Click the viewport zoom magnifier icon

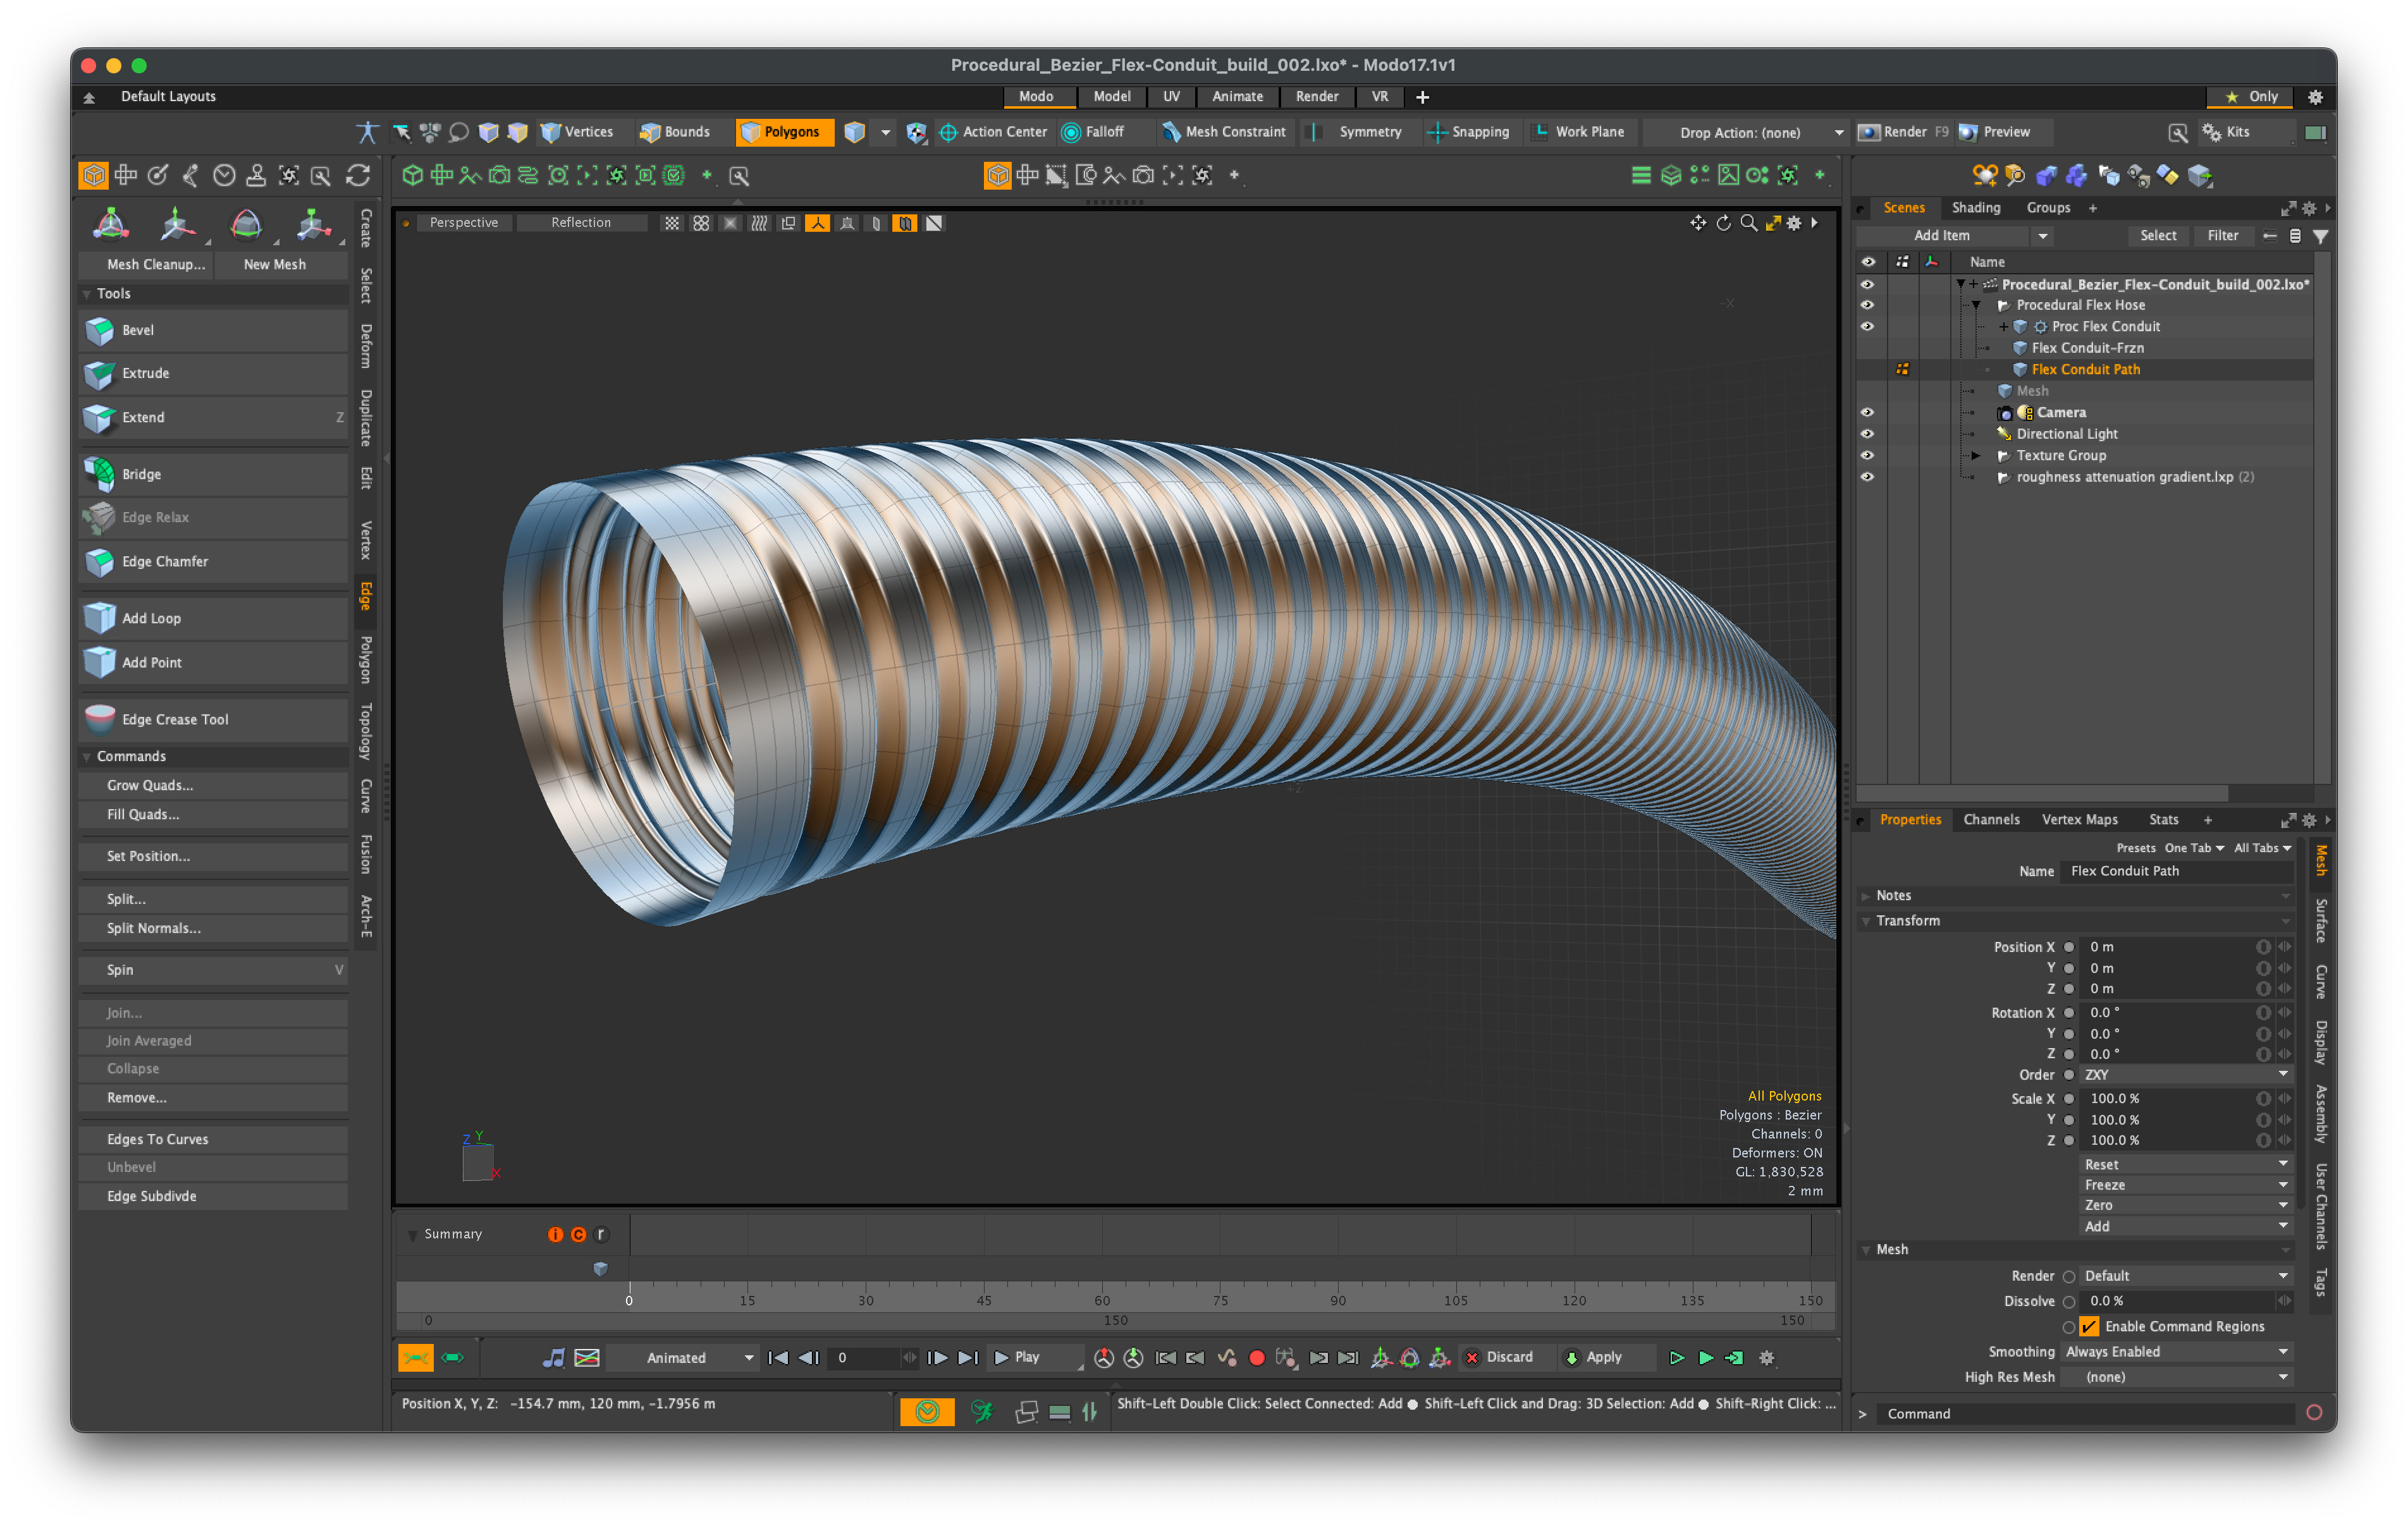[1748, 223]
